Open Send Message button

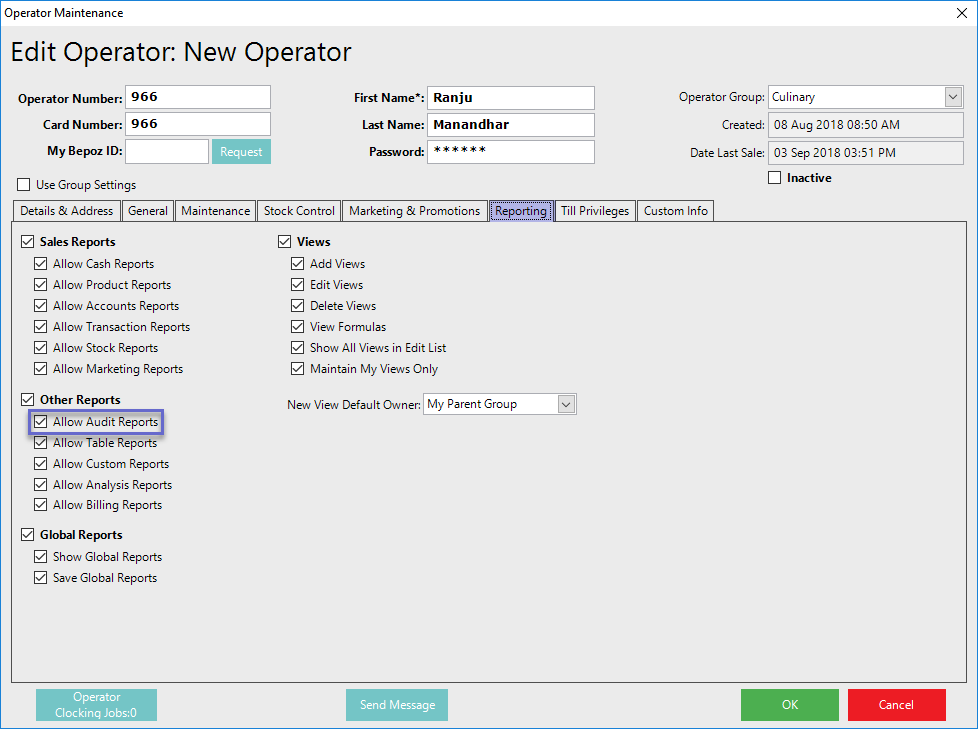tap(397, 705)
